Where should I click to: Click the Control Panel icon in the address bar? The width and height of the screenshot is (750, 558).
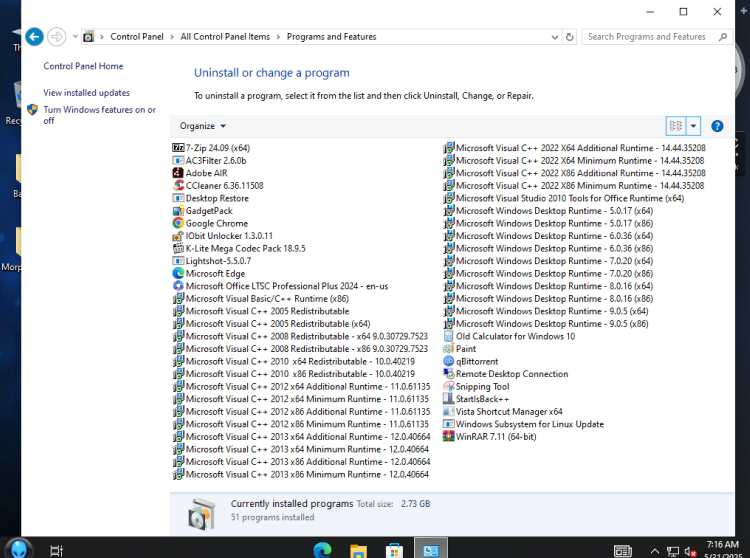[88, 37]
